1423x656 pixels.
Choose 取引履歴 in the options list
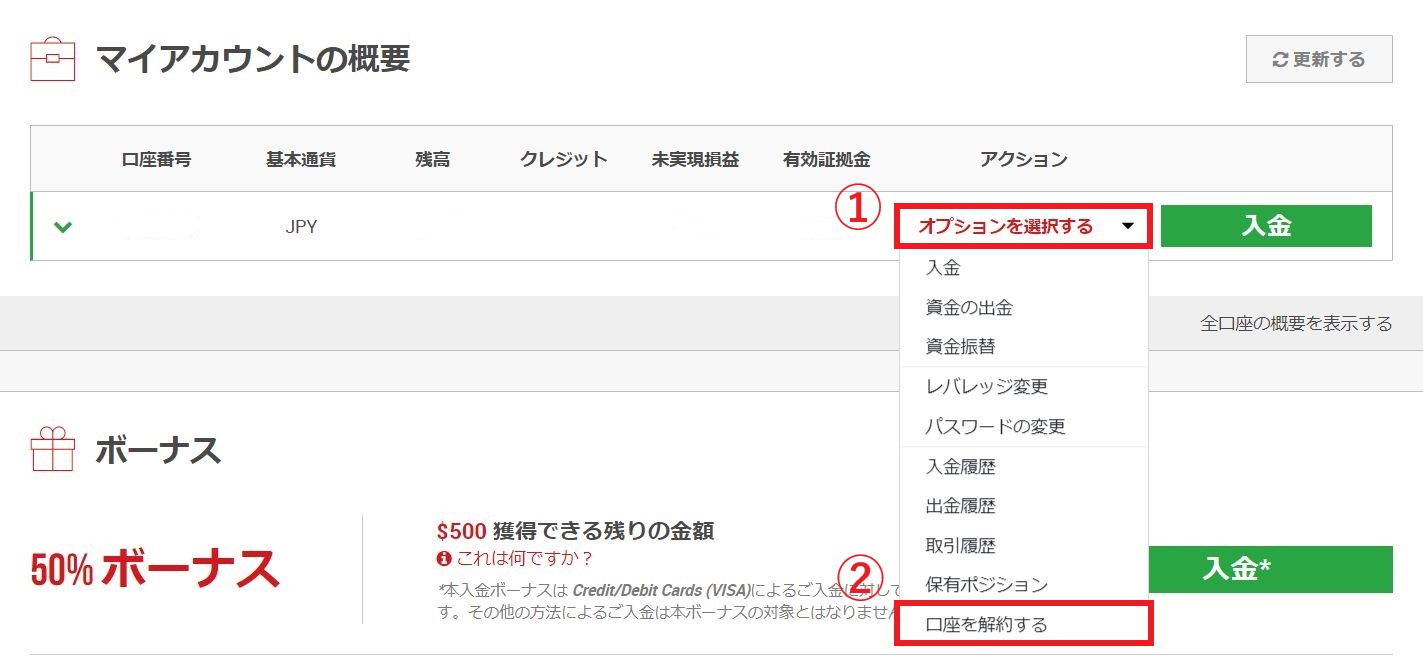click(x=960, y=546)
